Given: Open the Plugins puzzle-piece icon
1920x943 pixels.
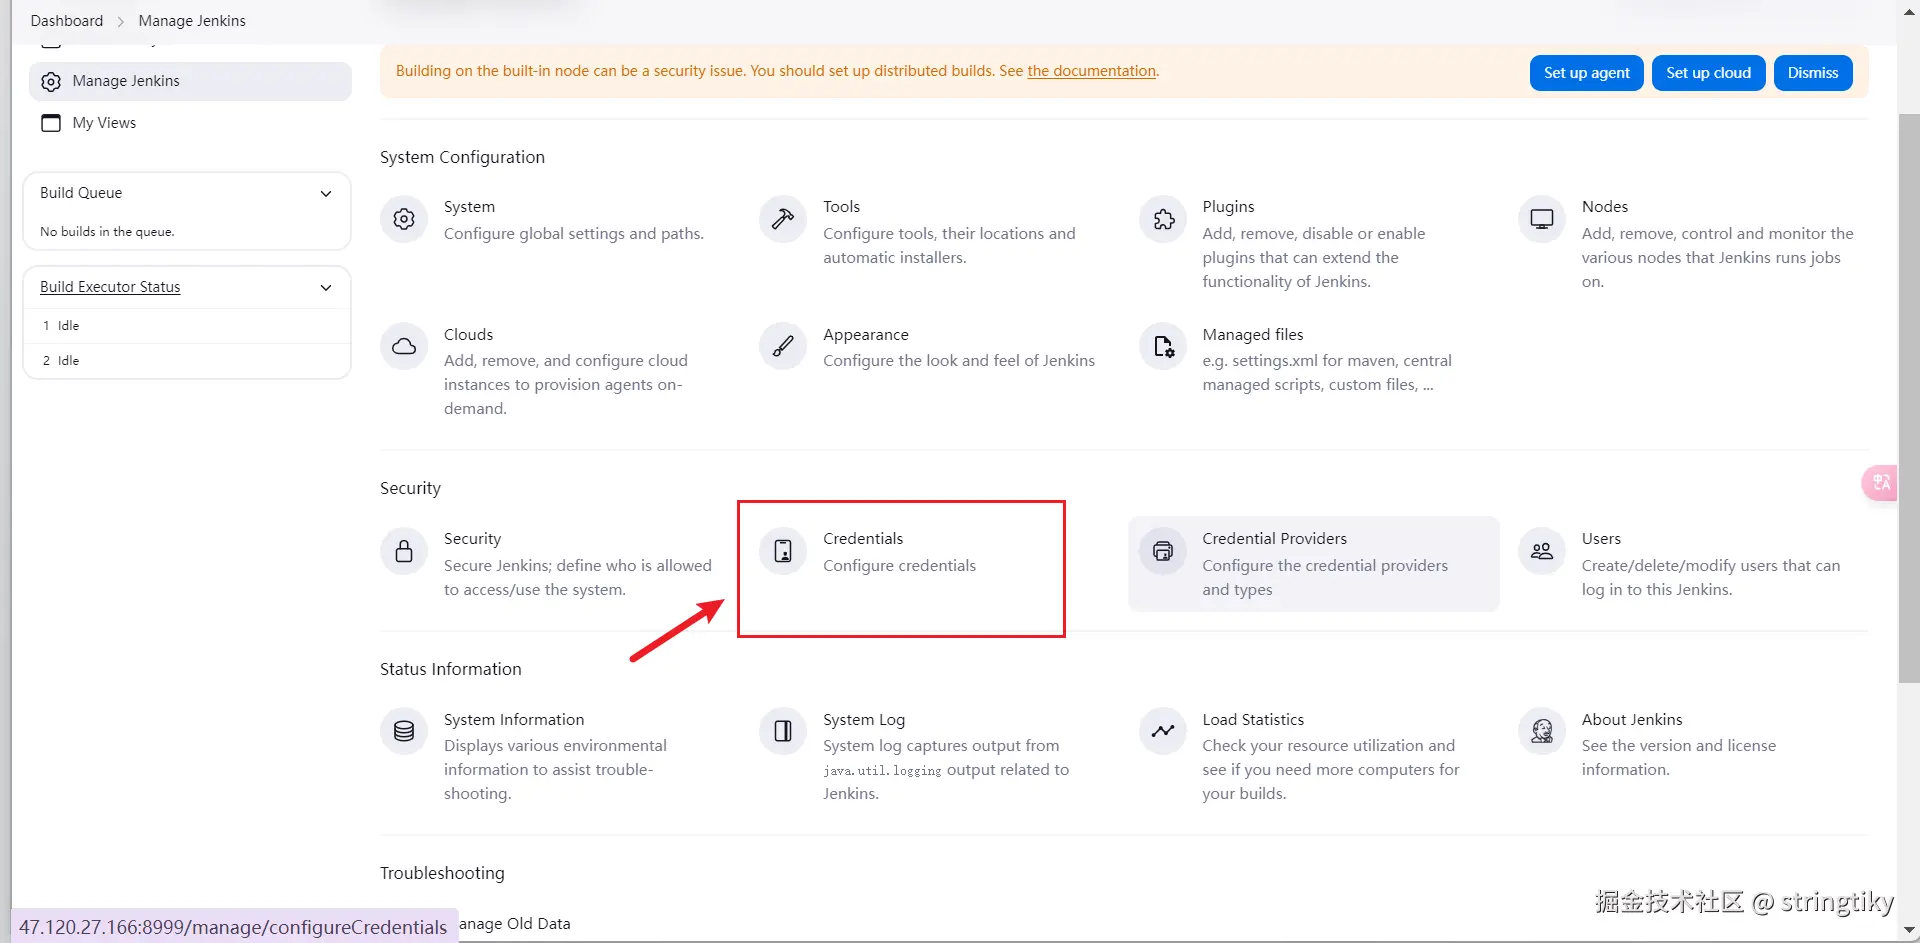Looking at the screenshot, I should [1163, 219].
